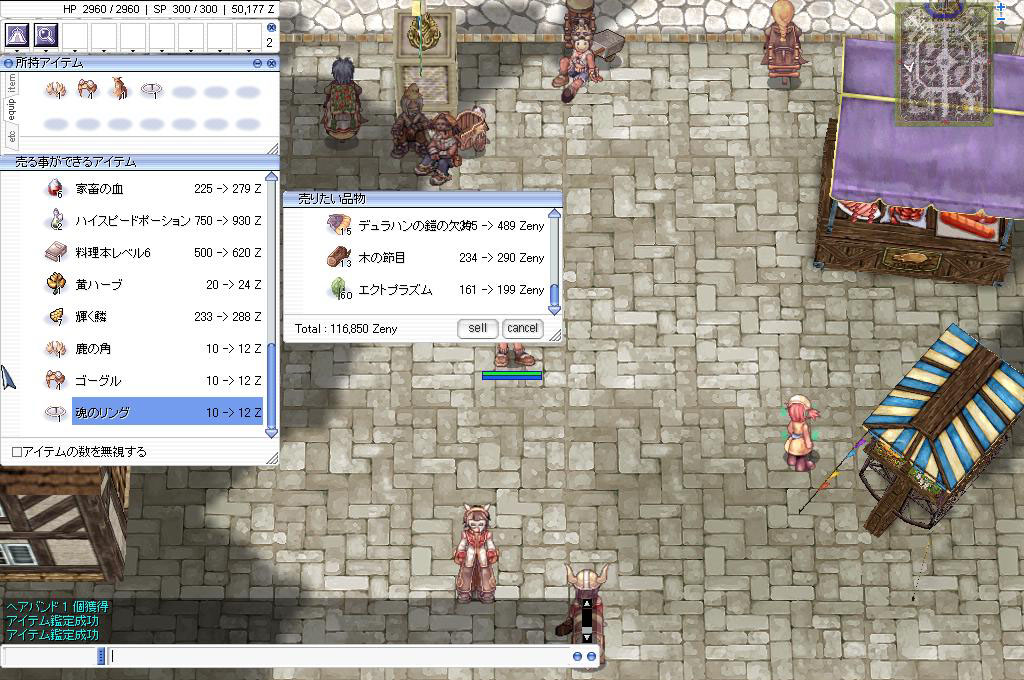Switch to the etc tab in inventory

tap(11, 135)
